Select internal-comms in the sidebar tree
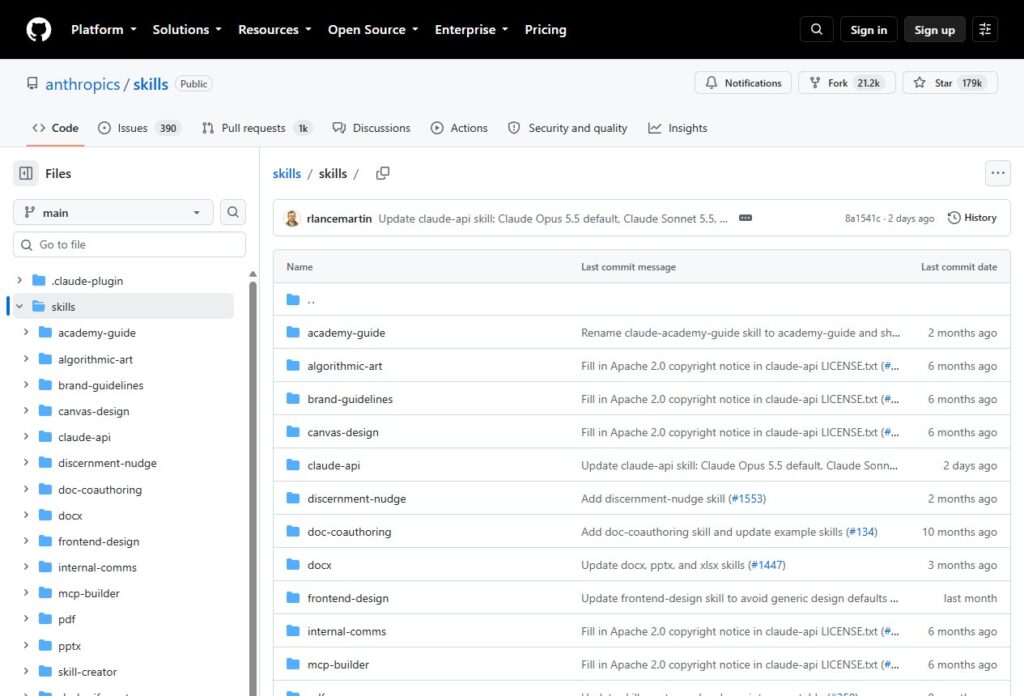1024x696 pixels. [x=97, y=567]
